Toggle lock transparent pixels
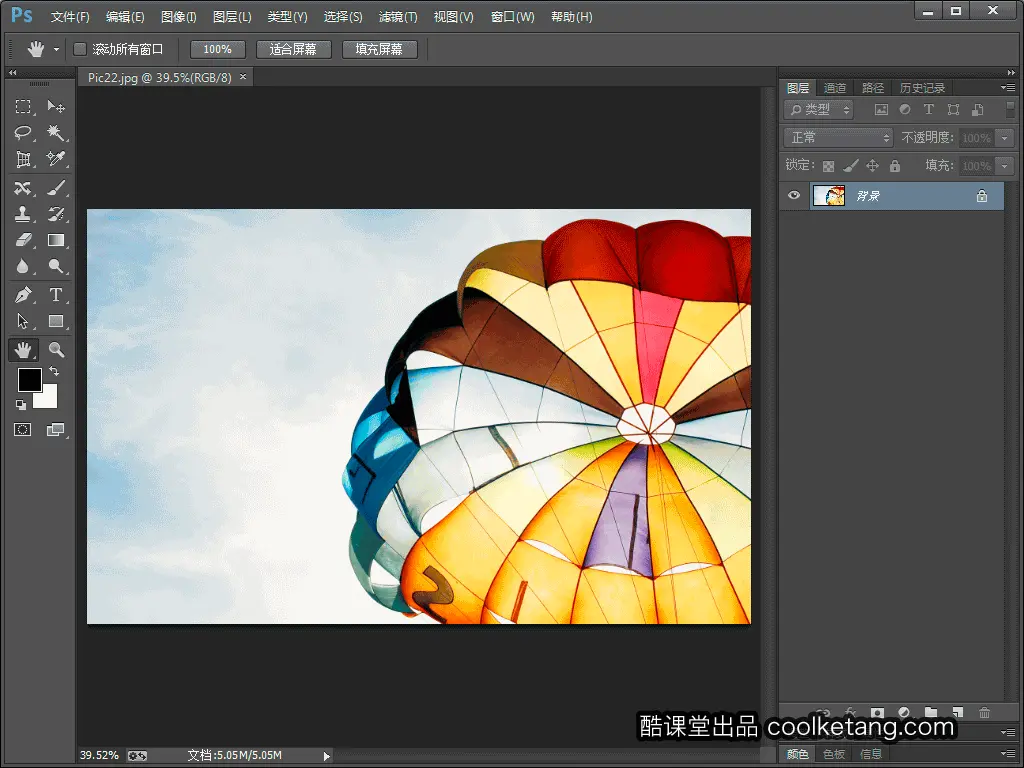1024x768 pixels. [828, 166]
